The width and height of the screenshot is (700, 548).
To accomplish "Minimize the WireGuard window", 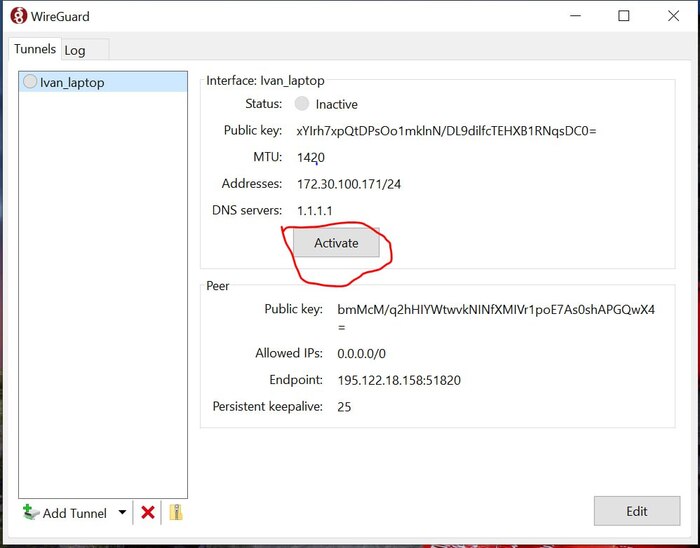I will pyautogui.click(x=576, y=16).
